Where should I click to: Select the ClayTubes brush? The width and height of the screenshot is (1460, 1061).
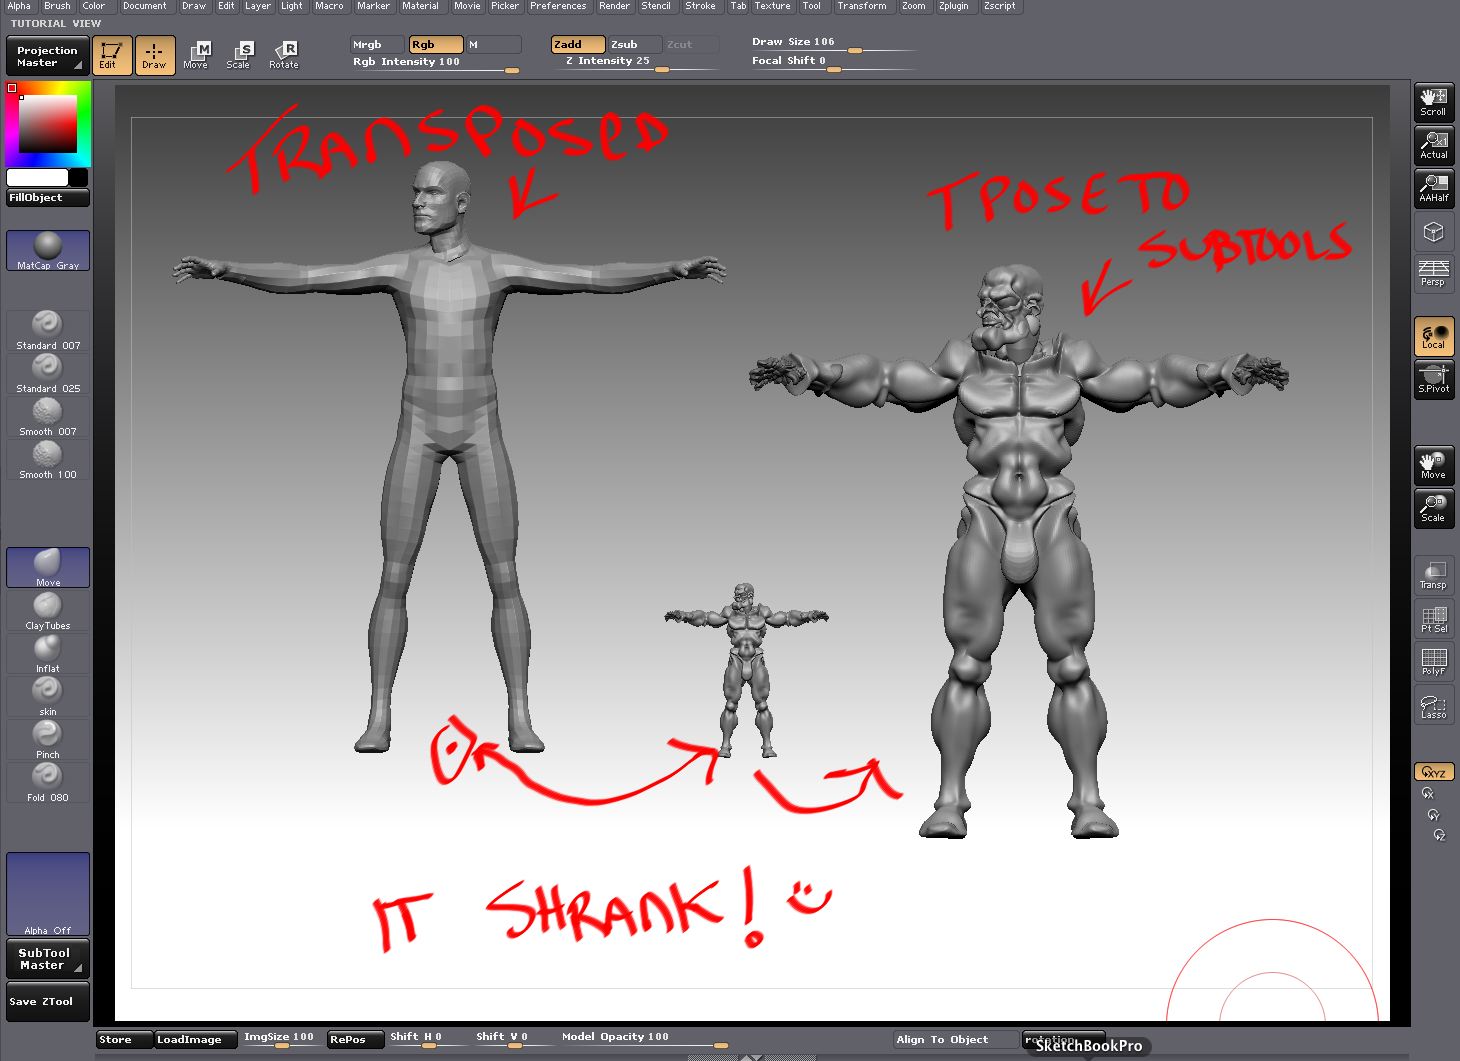coord(47,610)
